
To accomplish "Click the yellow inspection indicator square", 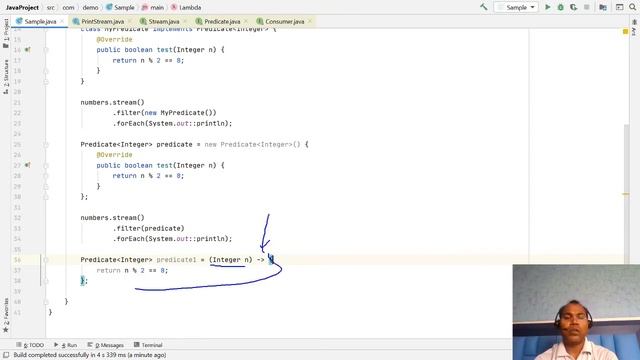I will coord(625,31).
